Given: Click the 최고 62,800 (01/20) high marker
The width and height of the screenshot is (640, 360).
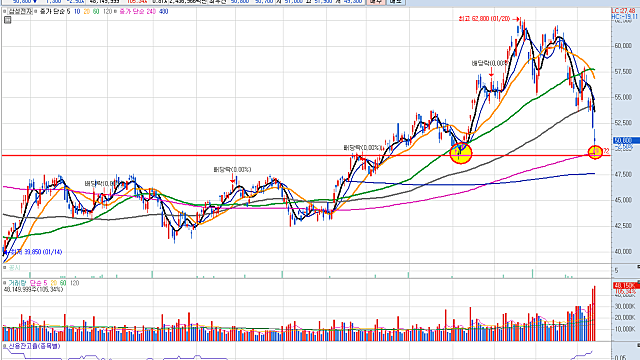Looking at the screenshot, I should click(489, 19).
